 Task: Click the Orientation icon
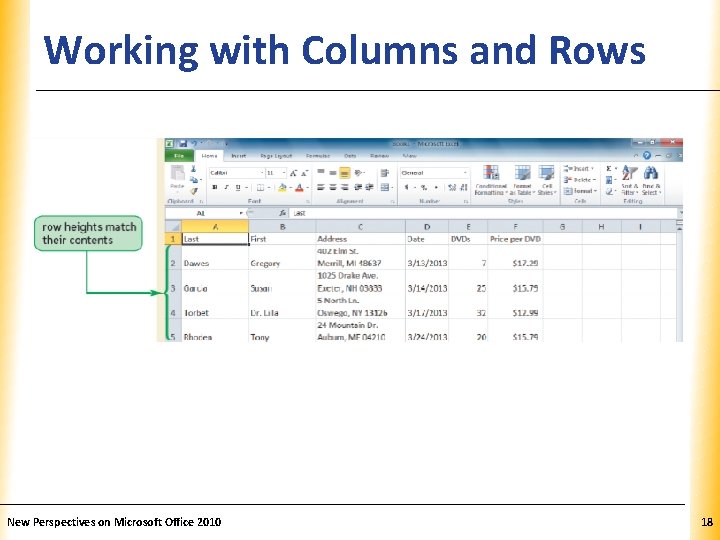point(359,173)
